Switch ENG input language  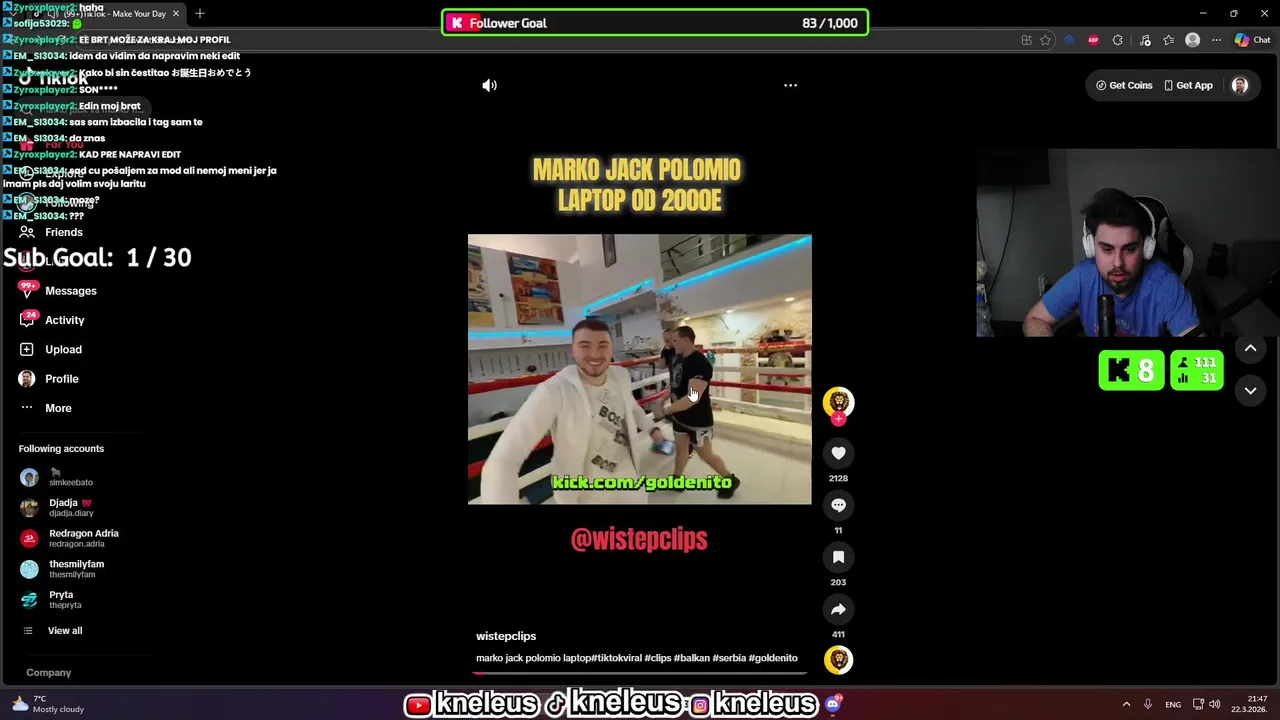point(1173,704)
